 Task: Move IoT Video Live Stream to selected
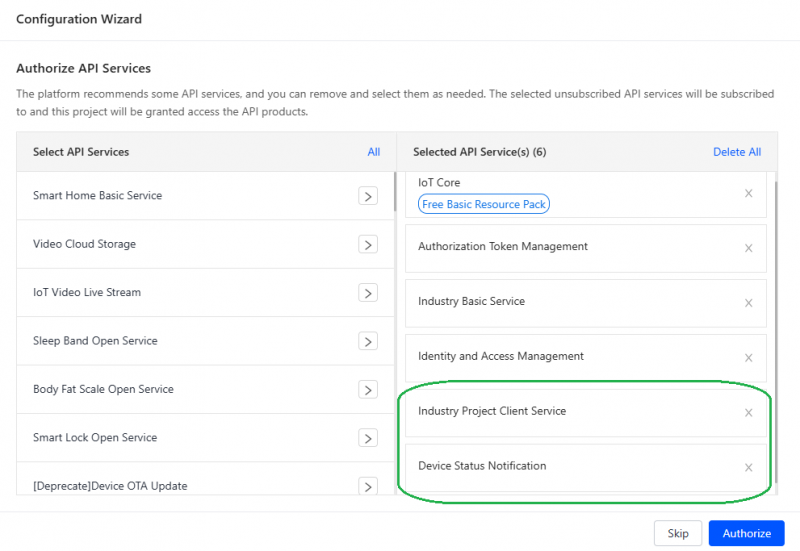(368, 293)
